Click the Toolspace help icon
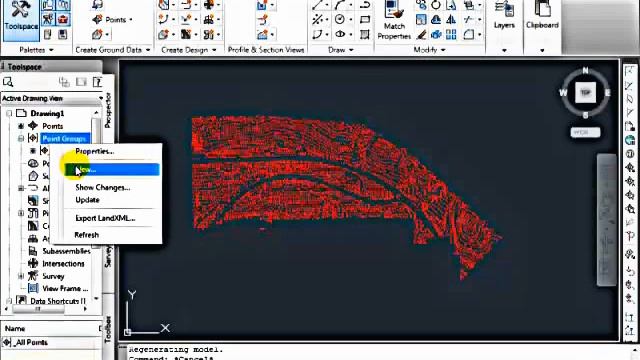The width and height of the screenshot is (640, 360). tap(98, 82)
